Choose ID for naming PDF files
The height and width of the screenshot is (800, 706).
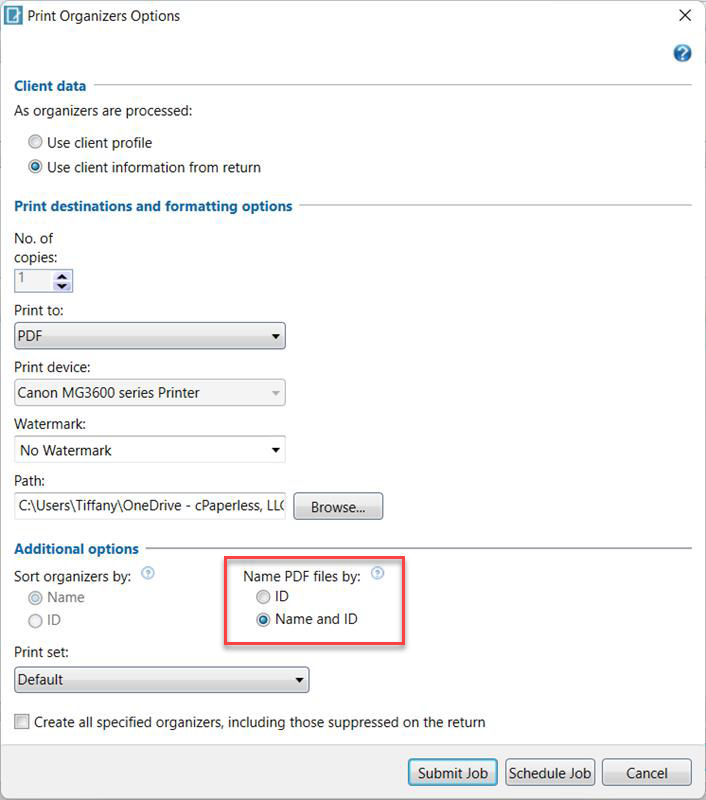tap(263, 596)
